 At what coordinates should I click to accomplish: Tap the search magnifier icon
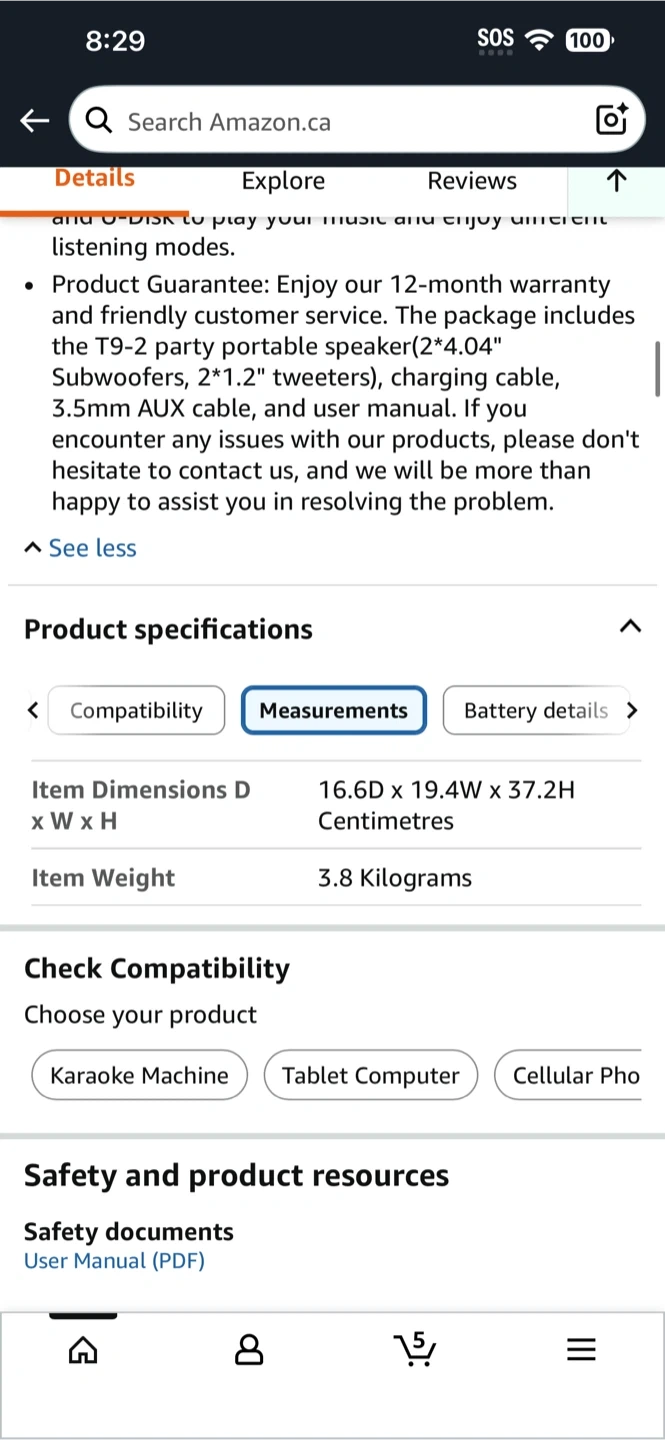(x=98, y=121)
